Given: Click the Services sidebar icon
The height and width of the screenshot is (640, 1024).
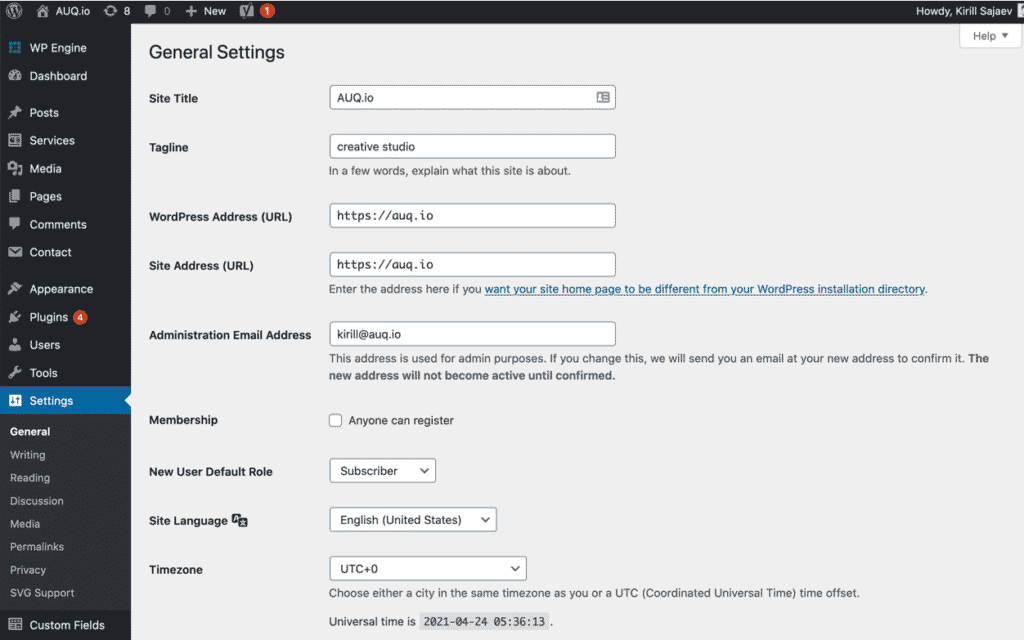Looking at the screenshot, I should tap(15, 140).
